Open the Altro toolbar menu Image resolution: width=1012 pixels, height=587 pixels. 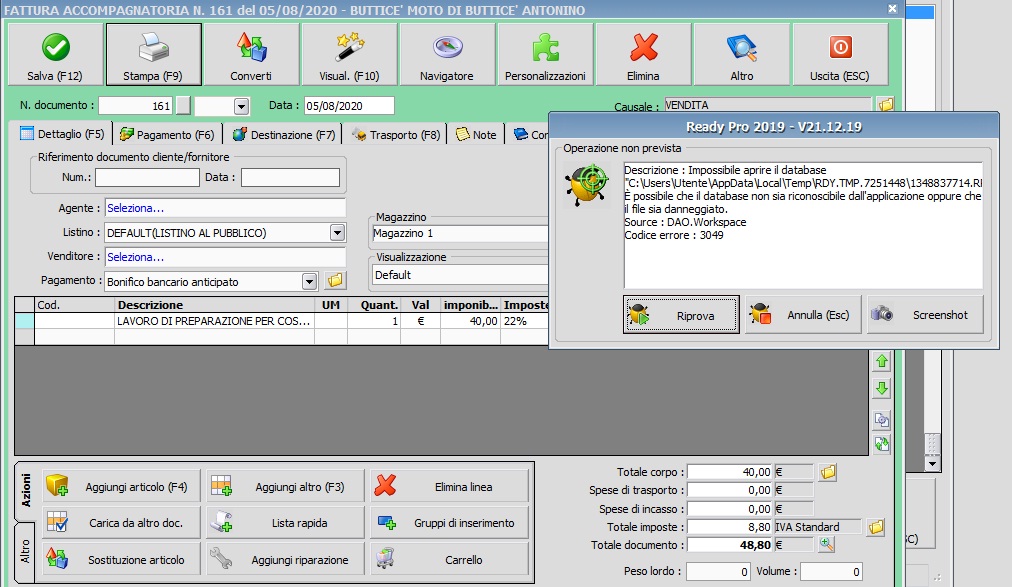point(742,54)
